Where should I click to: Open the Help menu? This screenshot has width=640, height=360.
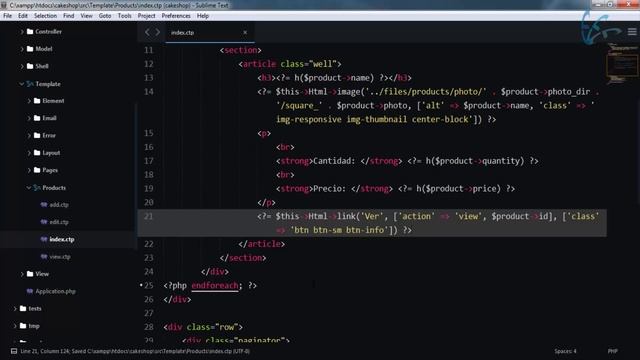pos(203,16)
